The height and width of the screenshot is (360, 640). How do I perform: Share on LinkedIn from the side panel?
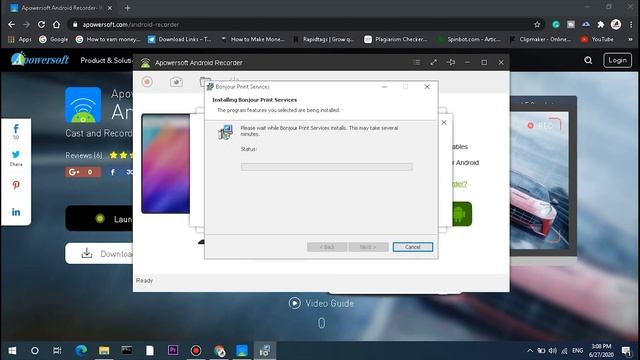click(x=16, y=212)
